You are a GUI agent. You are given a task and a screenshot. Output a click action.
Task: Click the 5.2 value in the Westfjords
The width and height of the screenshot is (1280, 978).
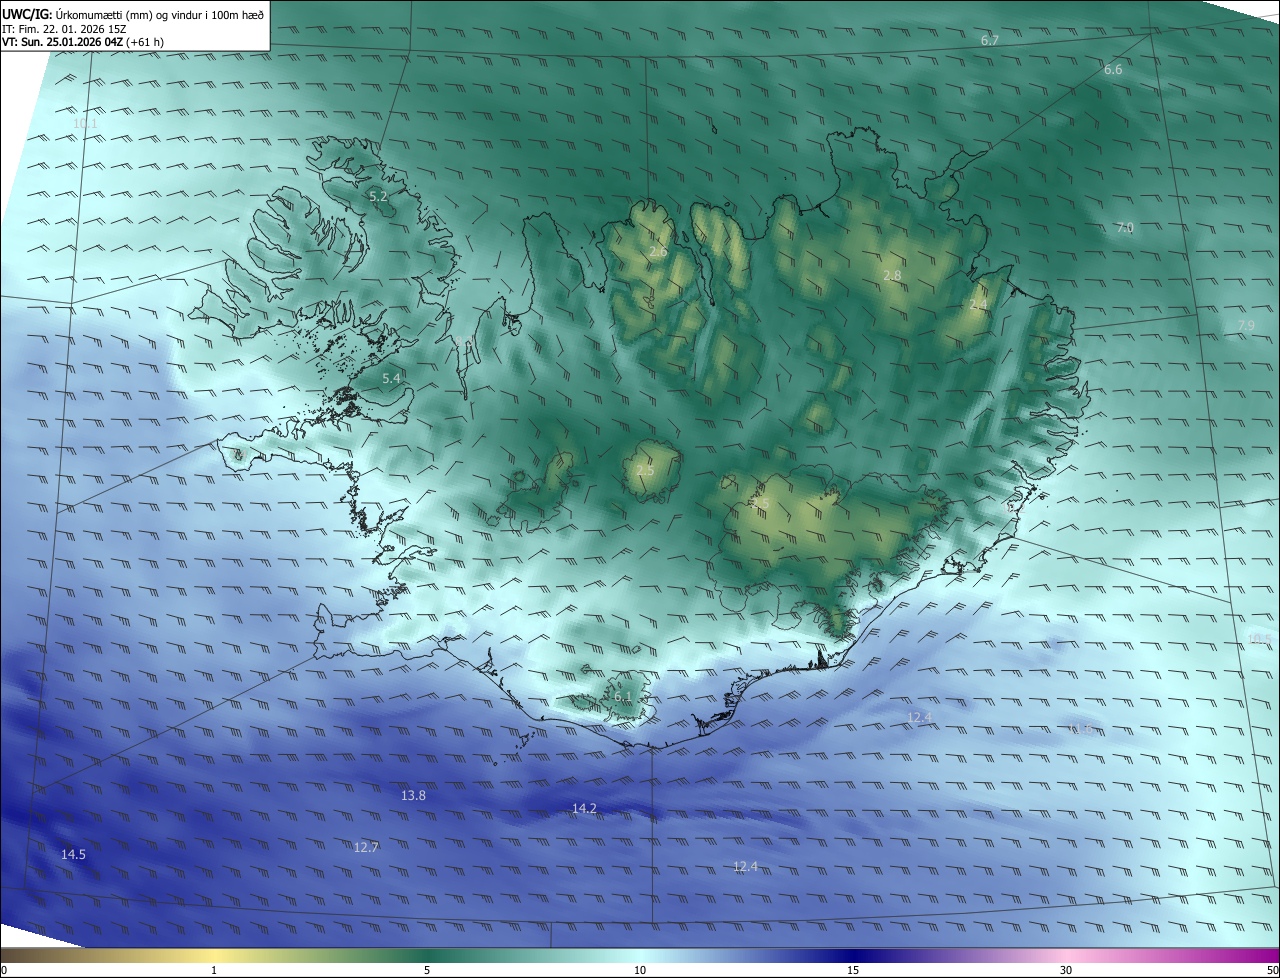[378, 197]
